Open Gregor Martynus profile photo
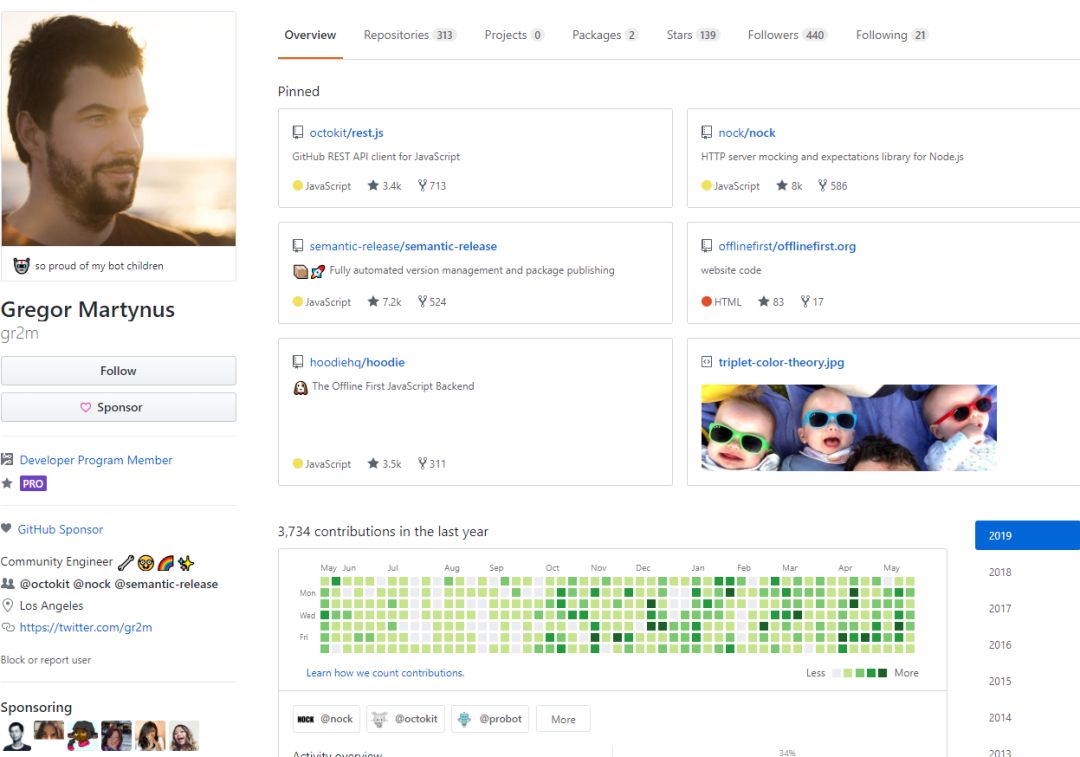 [x=118, y=129]
